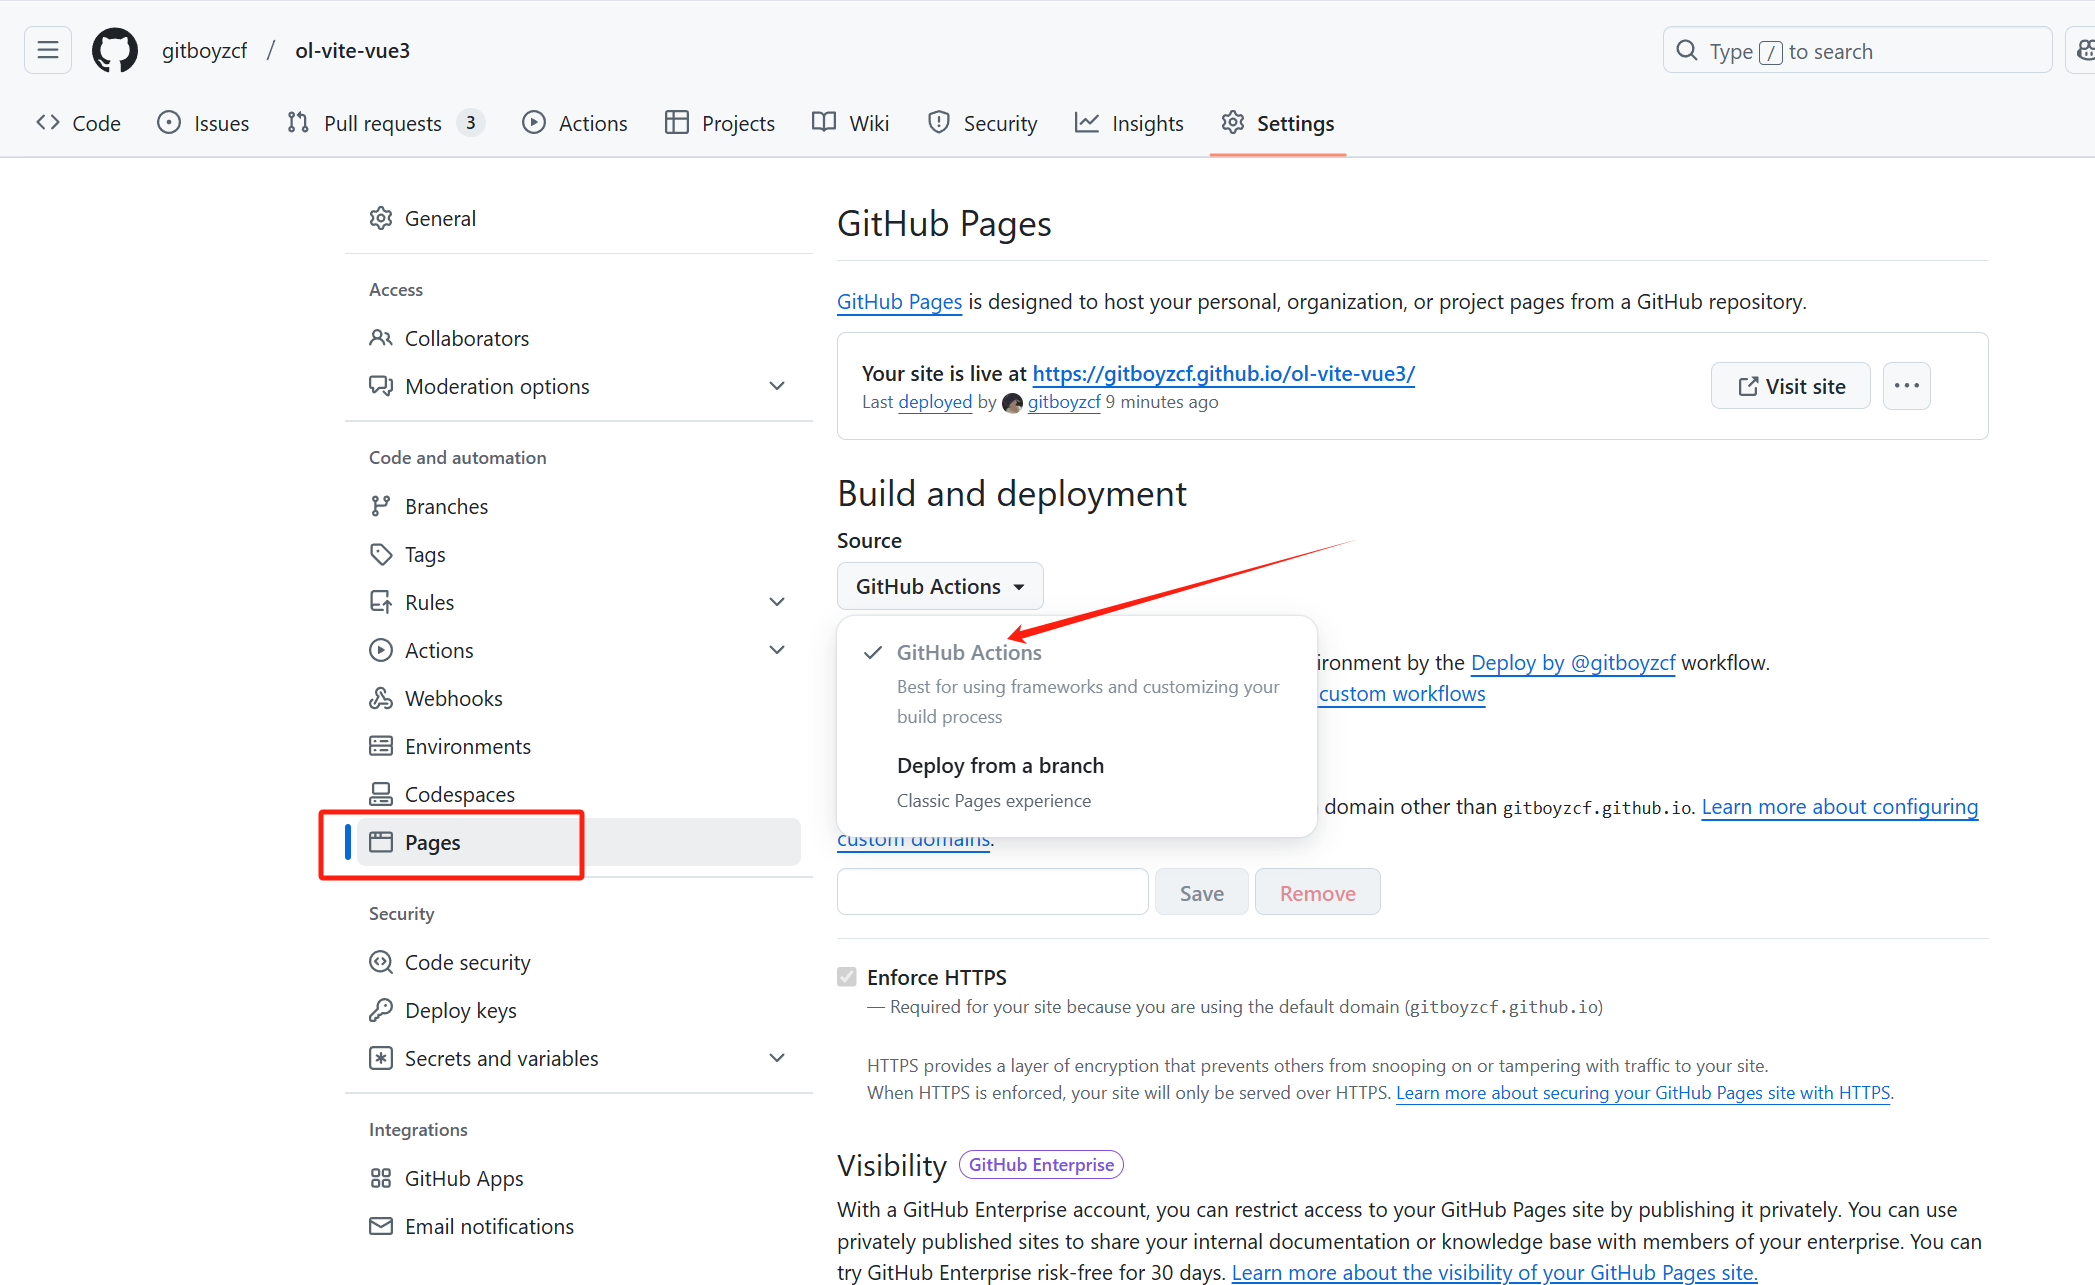This screenshot has width=2095, height=1285.
Task: Open securing GitHub Pages with HTTPS link
Action: (x=1643, y=1093)
